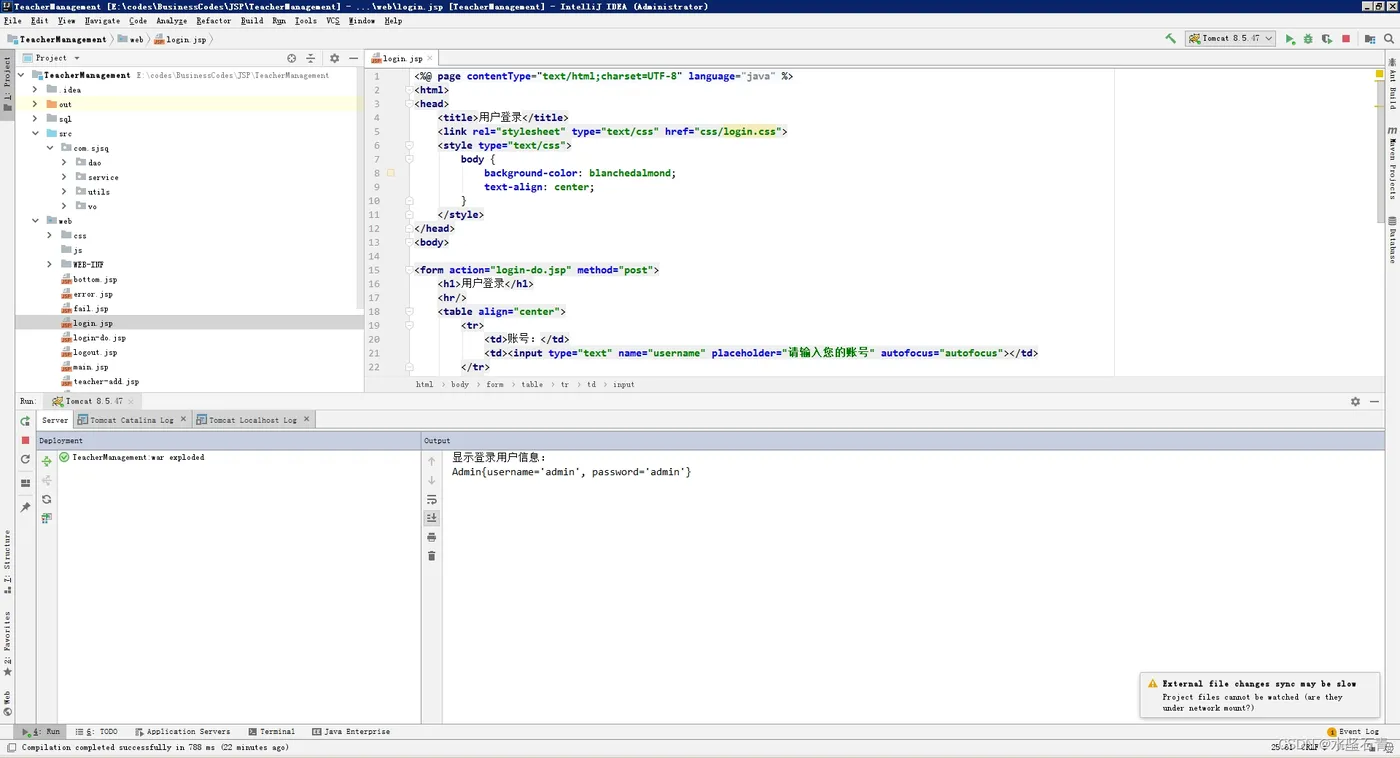Click the Update application refresh icon in Run panel
The image size is (1400, 758).
[x=26, y=459]
